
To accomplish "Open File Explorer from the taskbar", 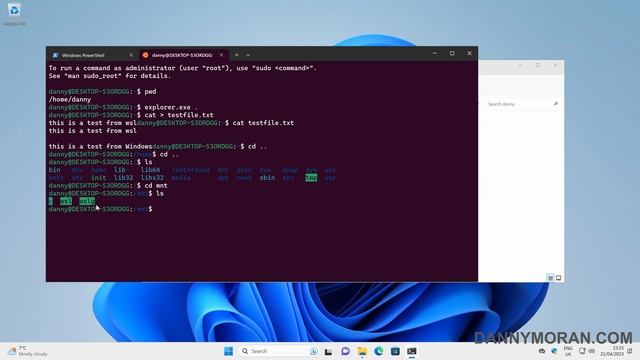I will 362,351.
